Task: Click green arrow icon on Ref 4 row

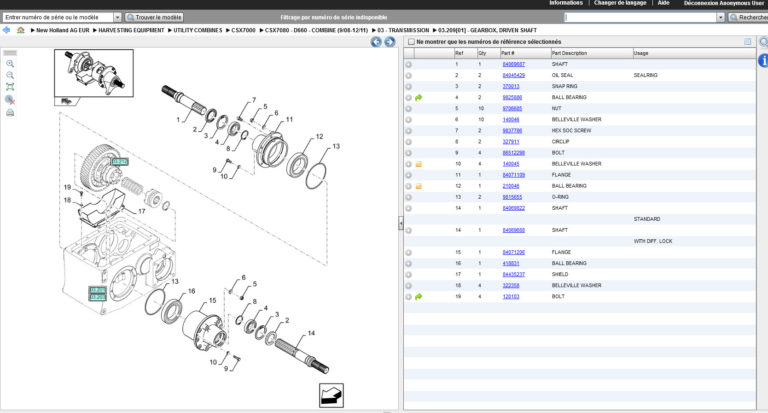Action: pos(419,97)
